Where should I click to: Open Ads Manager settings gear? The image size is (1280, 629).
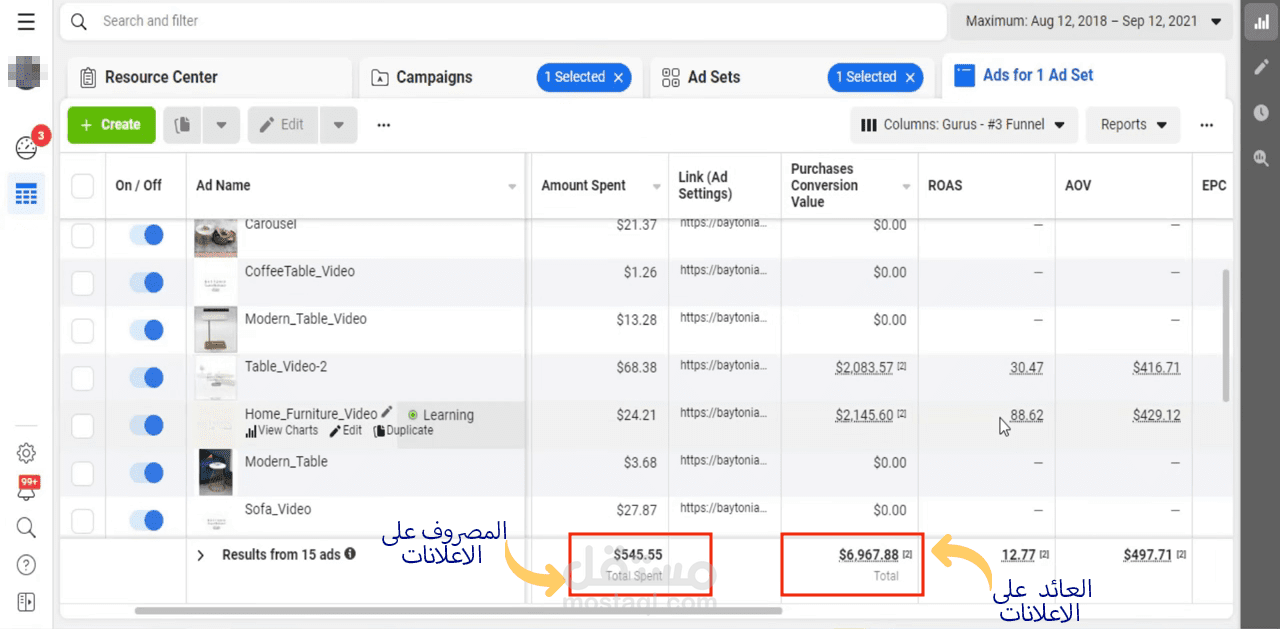click(26, 452)
